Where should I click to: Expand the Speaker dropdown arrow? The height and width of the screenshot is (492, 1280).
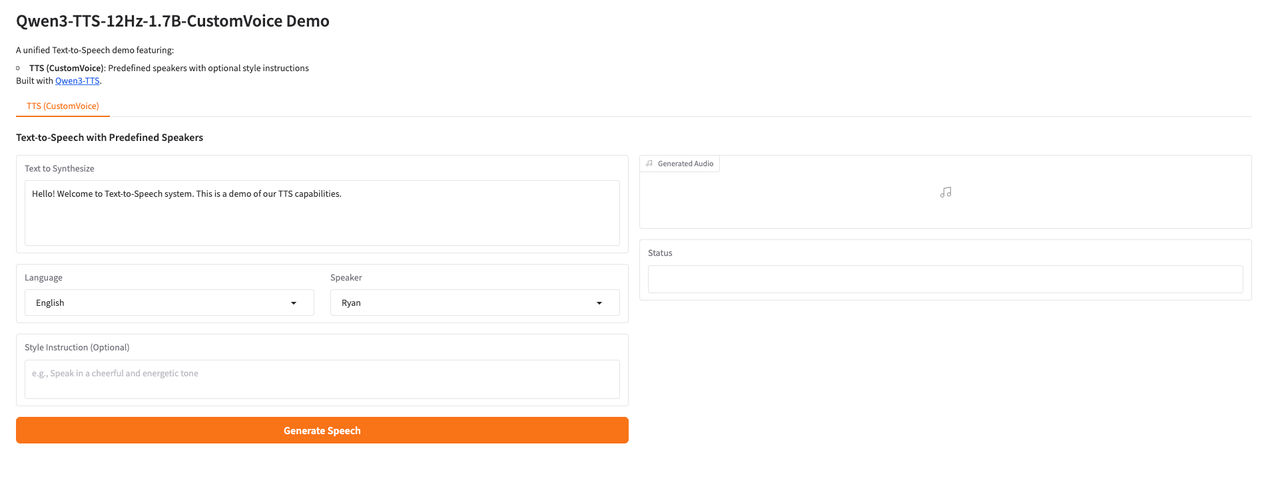point(599,303)
